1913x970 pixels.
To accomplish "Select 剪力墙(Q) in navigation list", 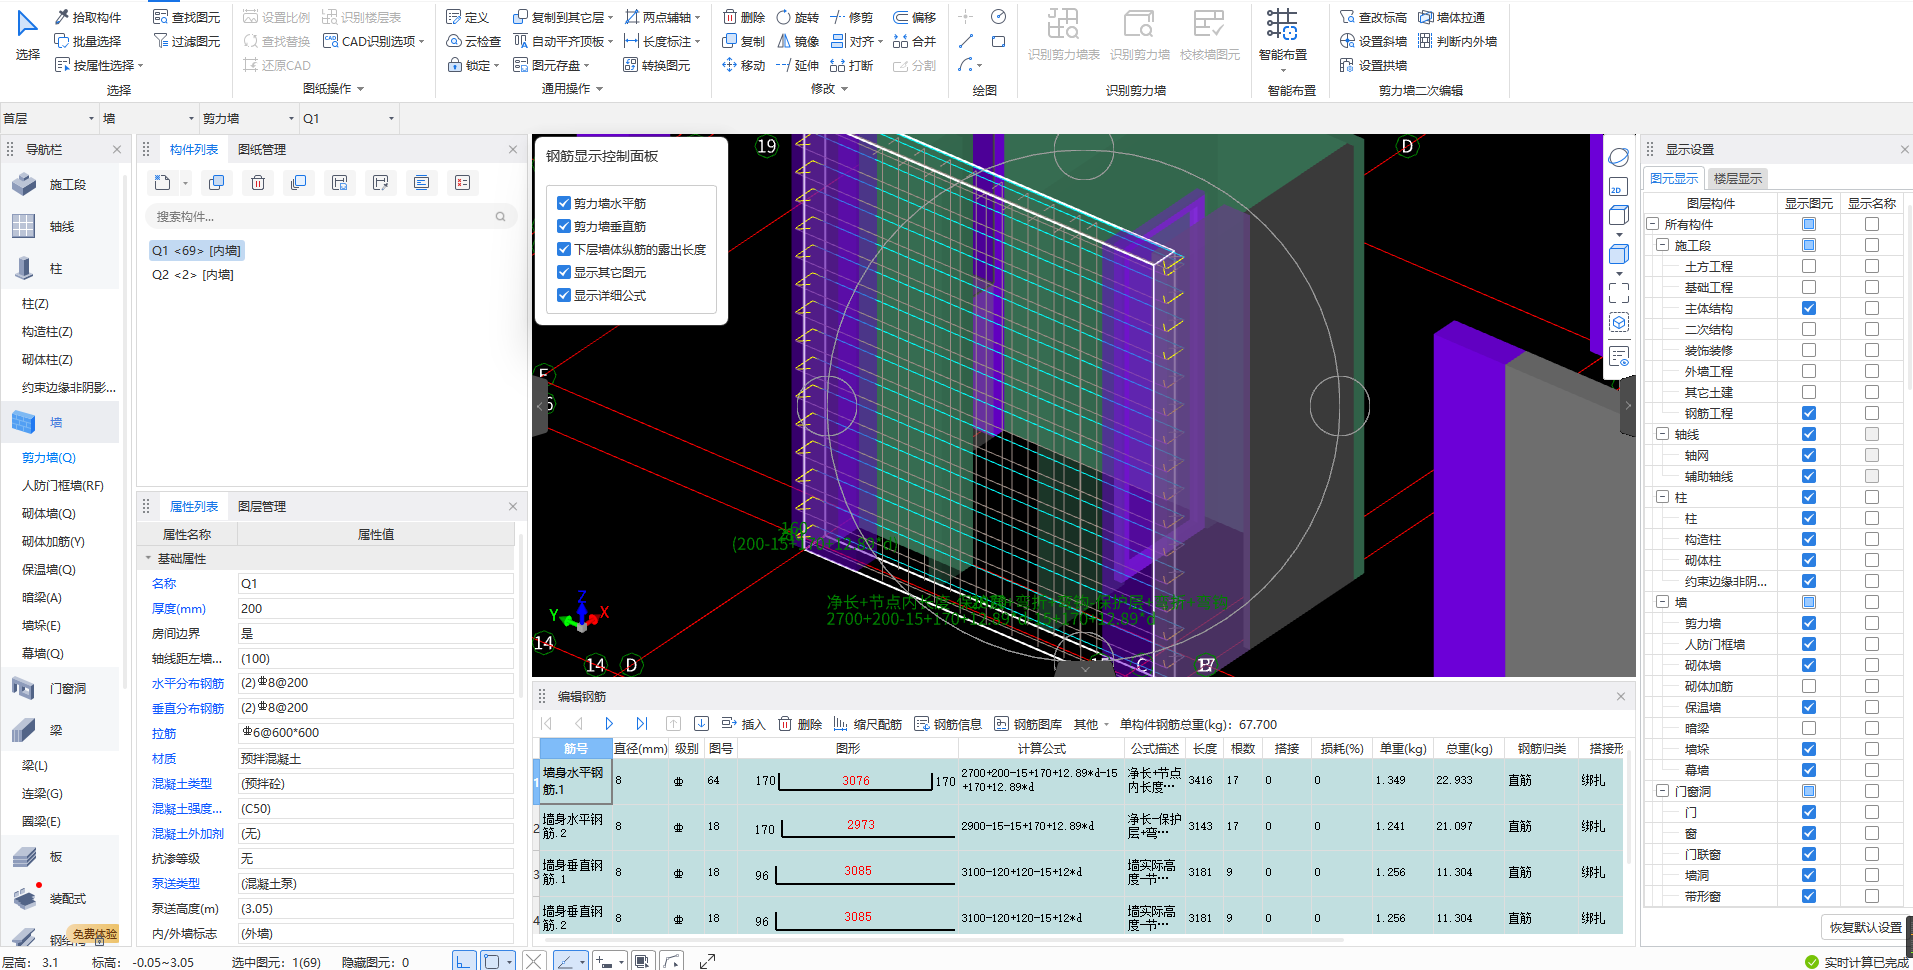I will [x=49, y=457].
